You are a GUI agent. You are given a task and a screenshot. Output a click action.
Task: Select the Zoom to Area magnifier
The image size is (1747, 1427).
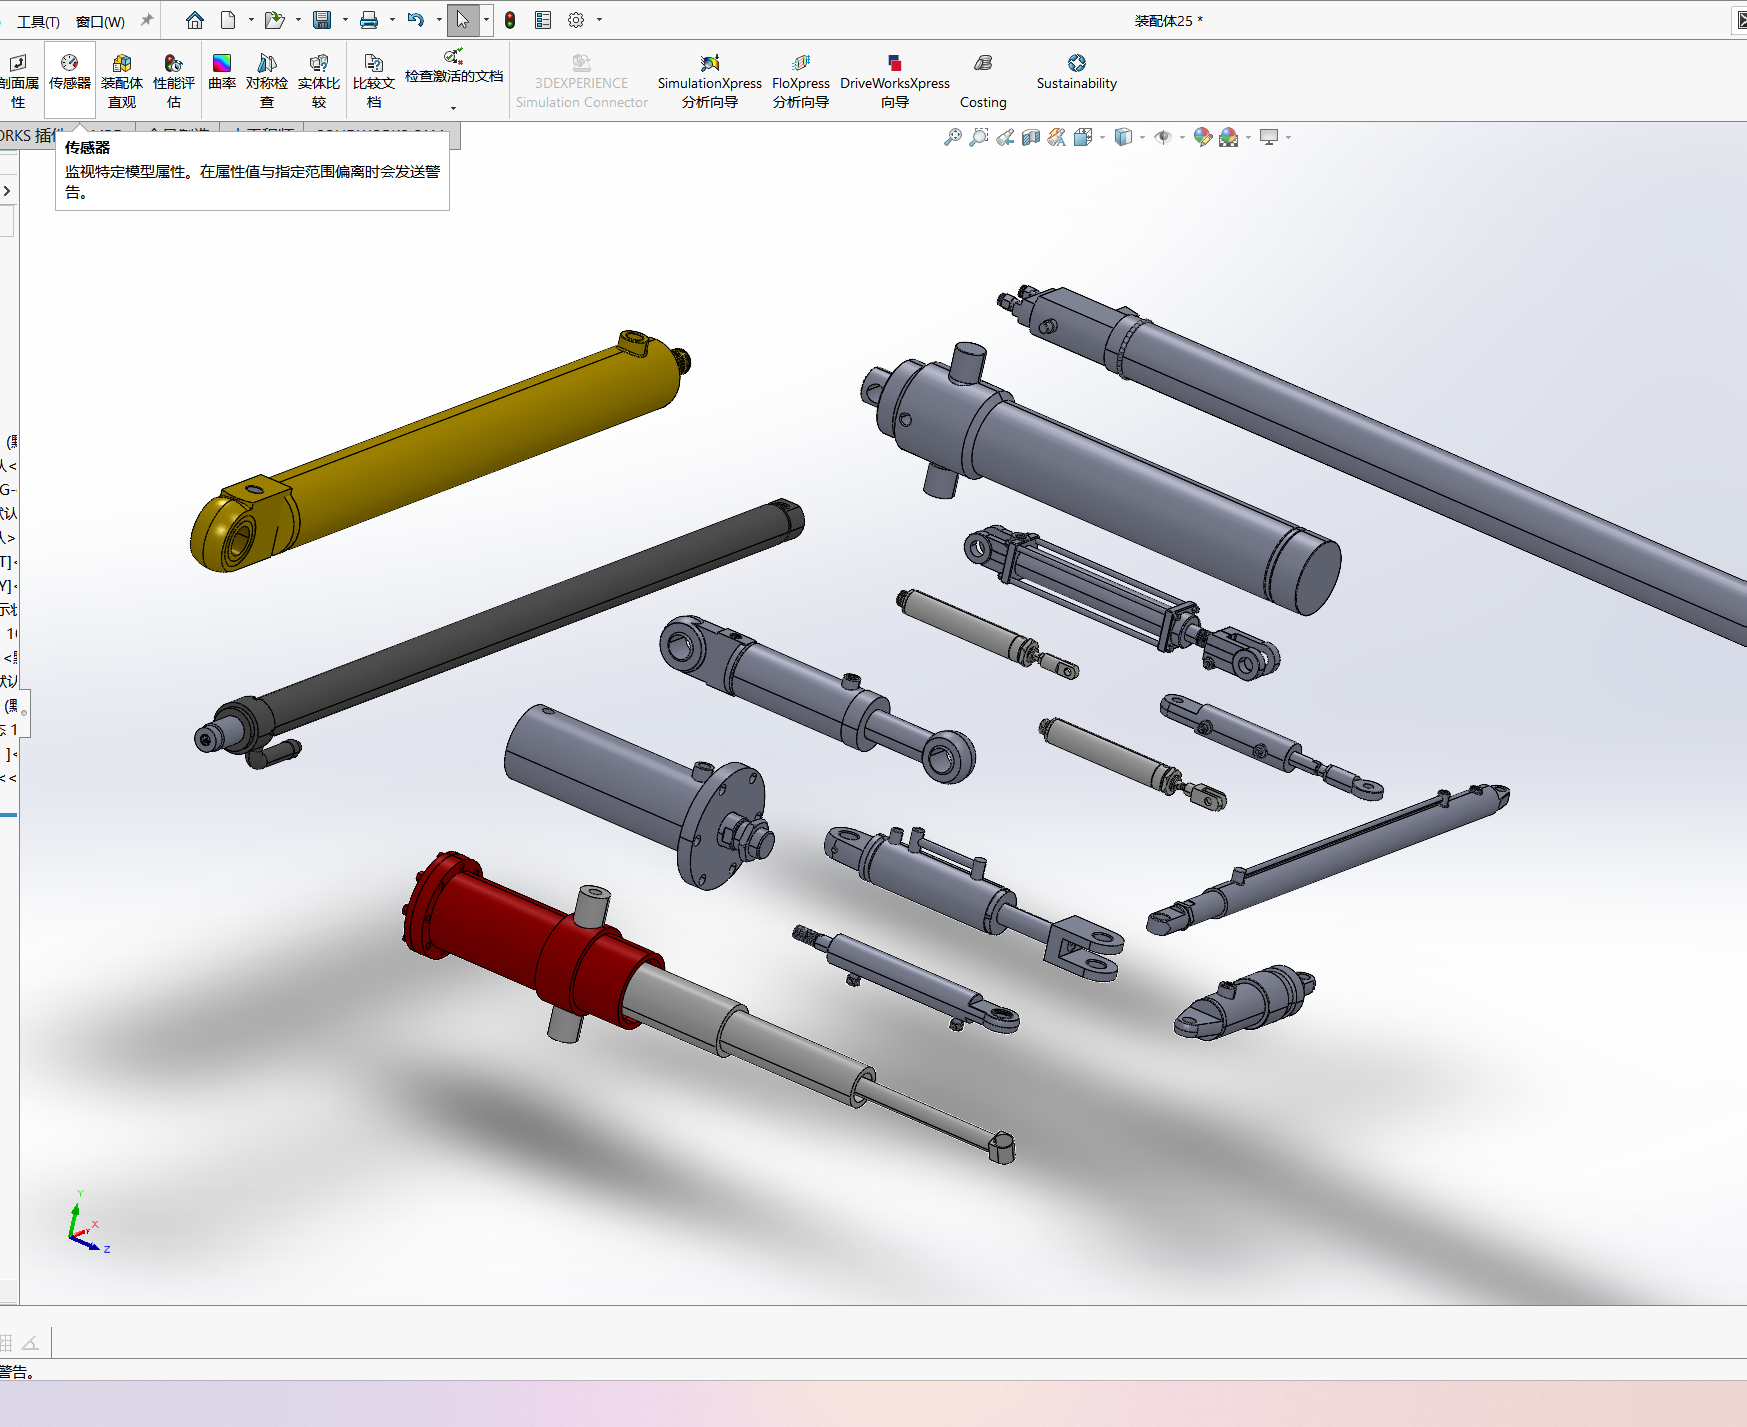point(979,137)
